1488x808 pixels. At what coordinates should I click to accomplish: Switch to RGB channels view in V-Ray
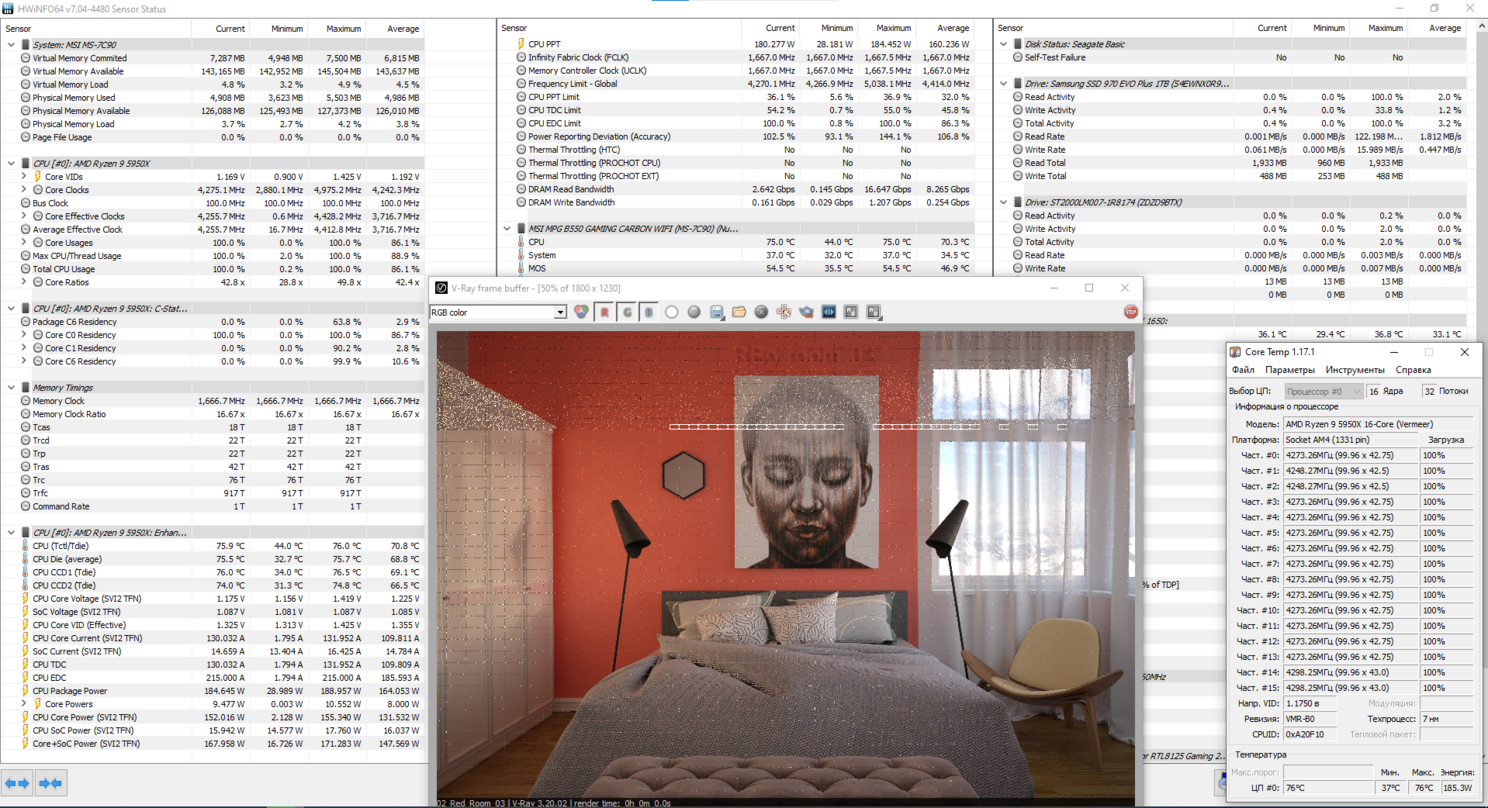(582, 312)
